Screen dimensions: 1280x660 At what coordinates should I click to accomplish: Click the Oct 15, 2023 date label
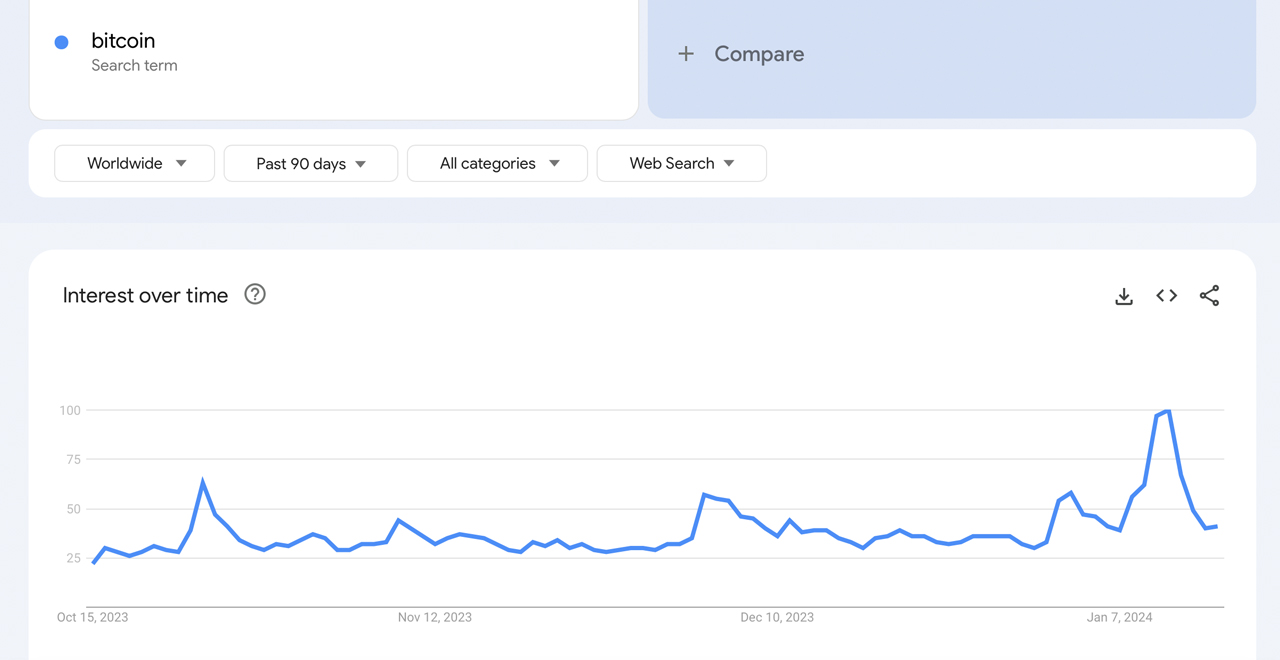pos(92,617)
